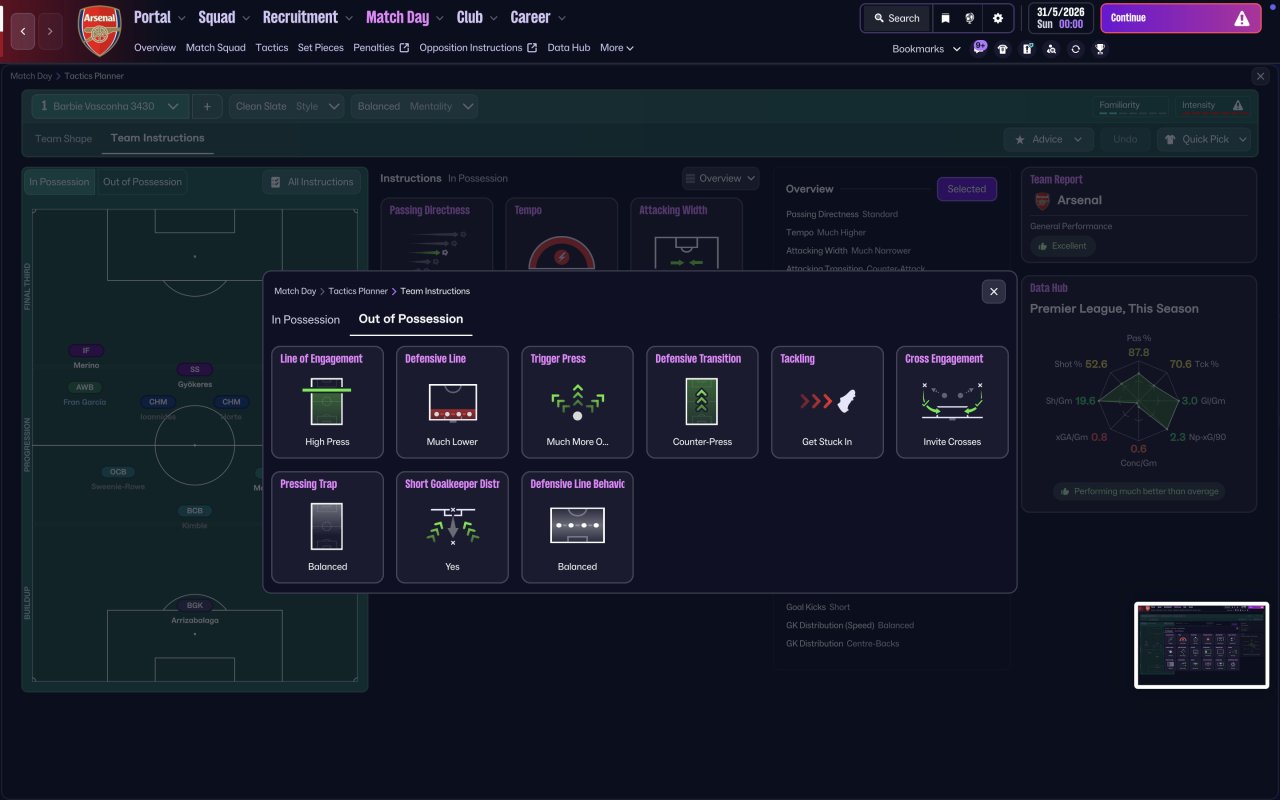The width and height of the screenshot is (1280, 800).
Task: Click the Search button
Action: click(x=896, y=18)
